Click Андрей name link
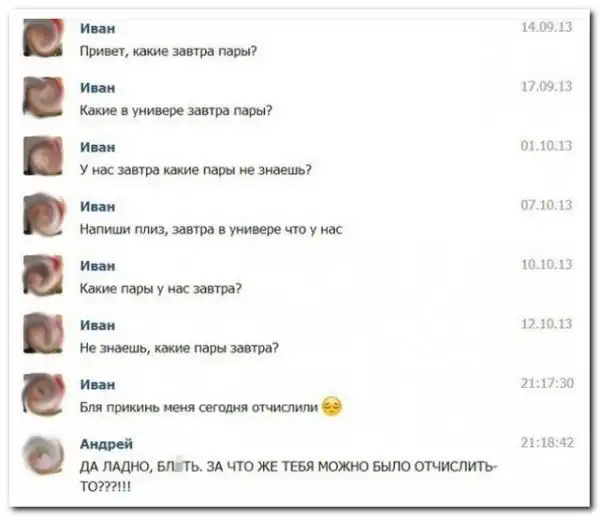Image resolution: width=600 pixels, height=517 pixels. coord(106,444)
